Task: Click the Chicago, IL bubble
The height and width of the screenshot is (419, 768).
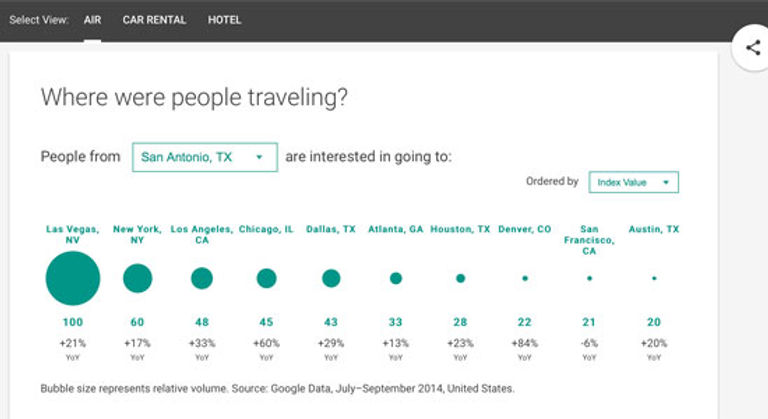Action: (x=266, y=278)
